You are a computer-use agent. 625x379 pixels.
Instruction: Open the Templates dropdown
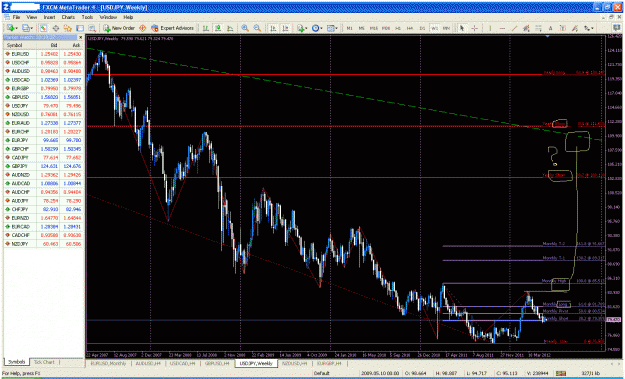click(332, 28)
